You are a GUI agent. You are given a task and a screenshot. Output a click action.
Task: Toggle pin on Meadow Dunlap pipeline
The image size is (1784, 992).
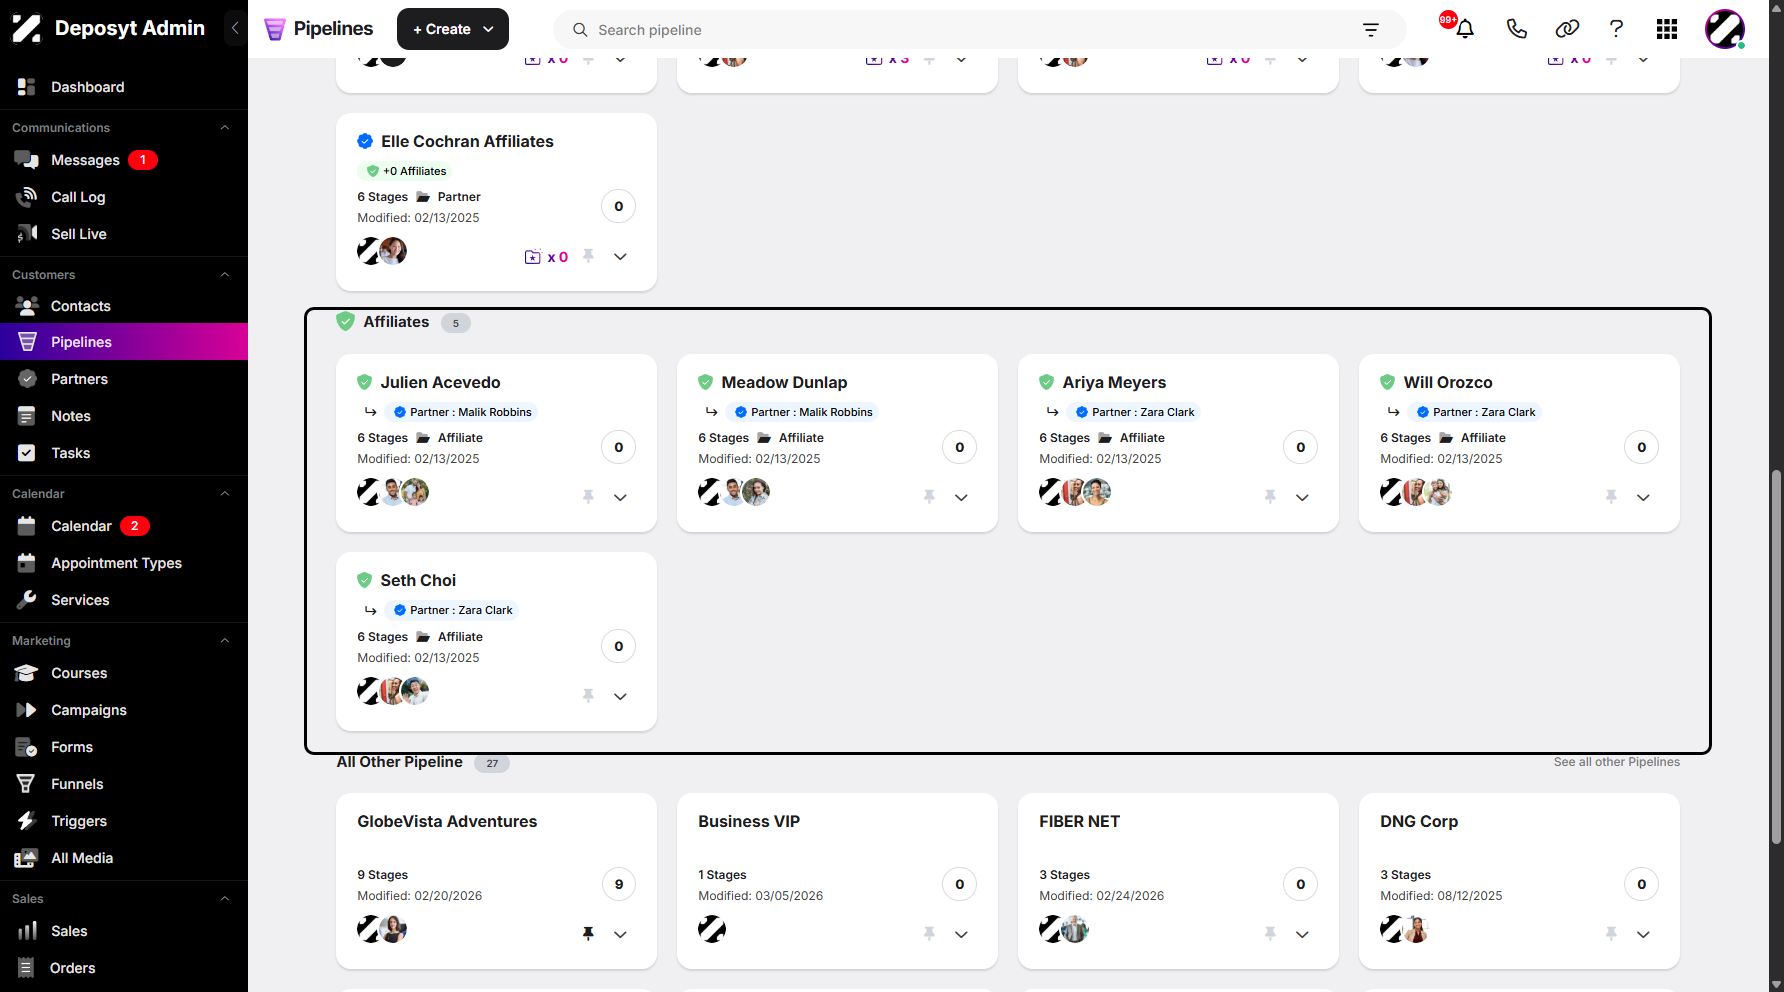[929, 497]
